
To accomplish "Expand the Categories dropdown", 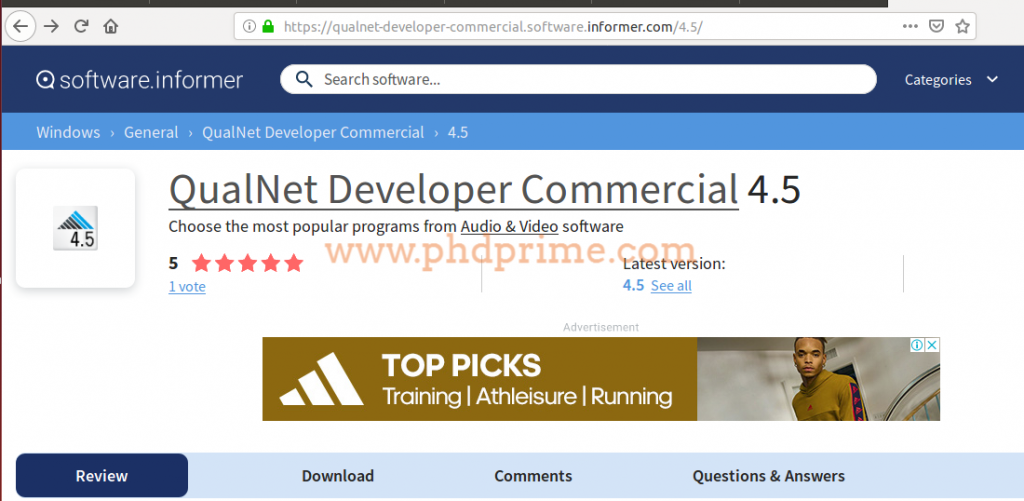I will (951, 80).
